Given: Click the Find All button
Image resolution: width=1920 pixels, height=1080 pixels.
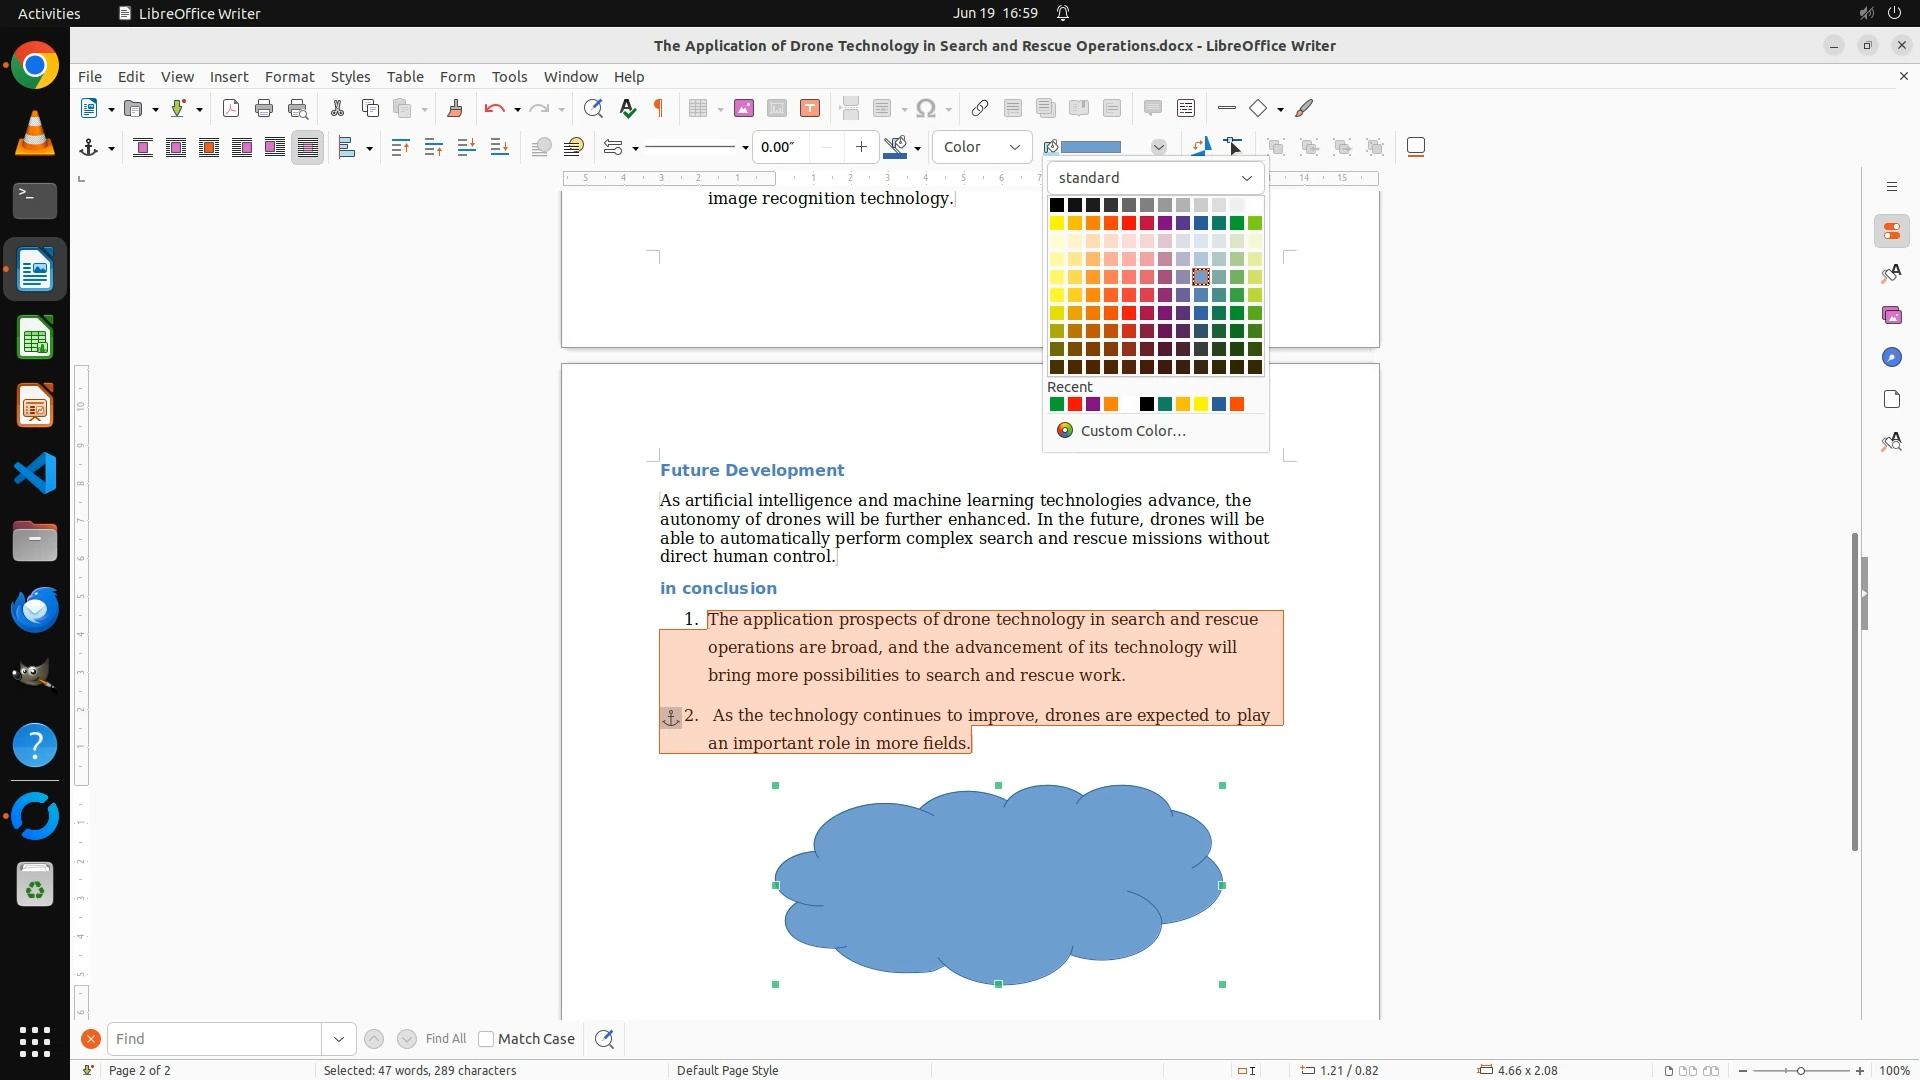Looking at the screenshot, I should 445,1039.
